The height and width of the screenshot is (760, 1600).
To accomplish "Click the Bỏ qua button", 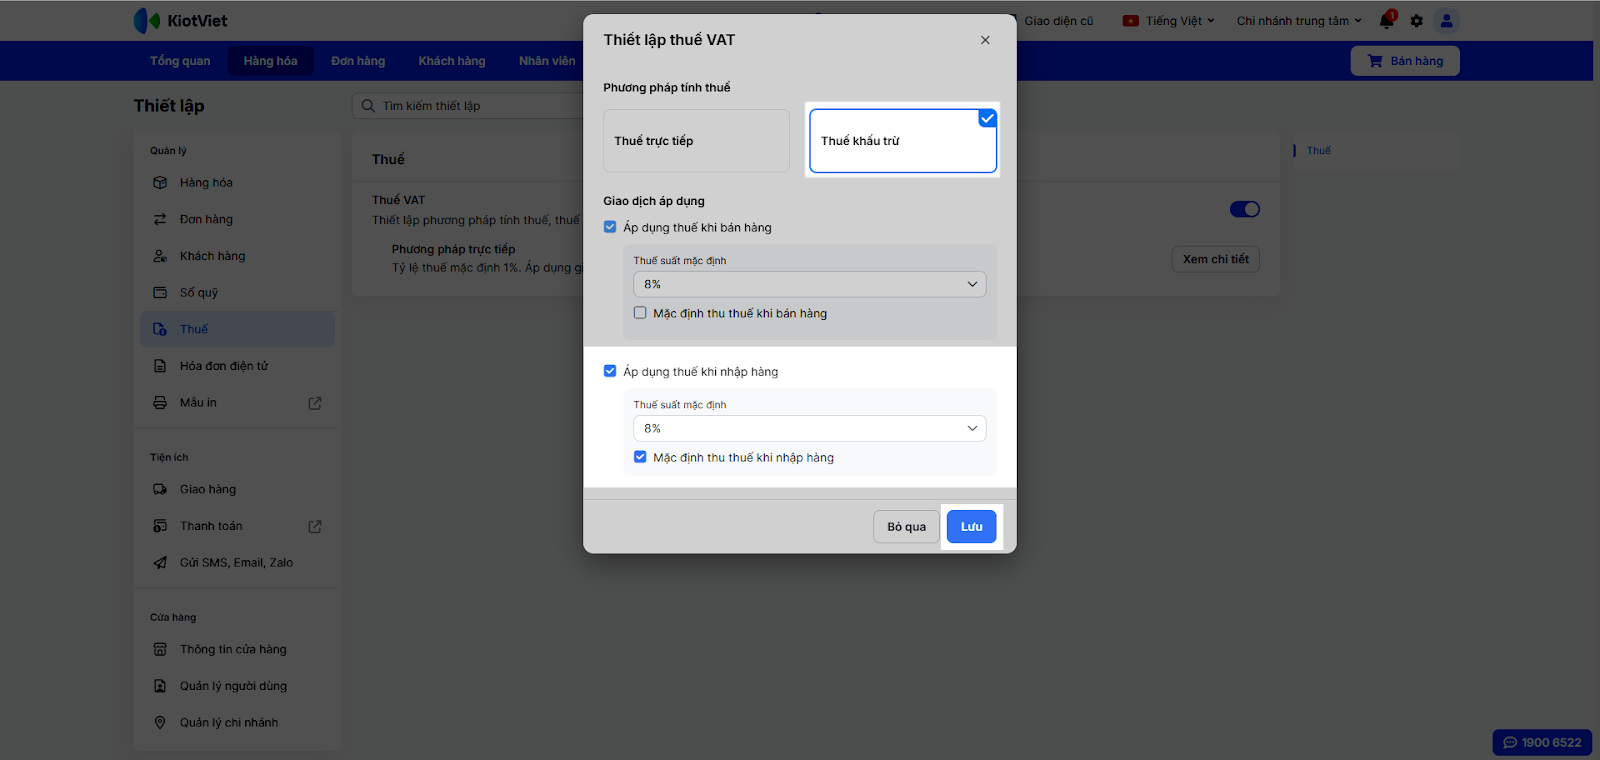I will coord(906,527).
